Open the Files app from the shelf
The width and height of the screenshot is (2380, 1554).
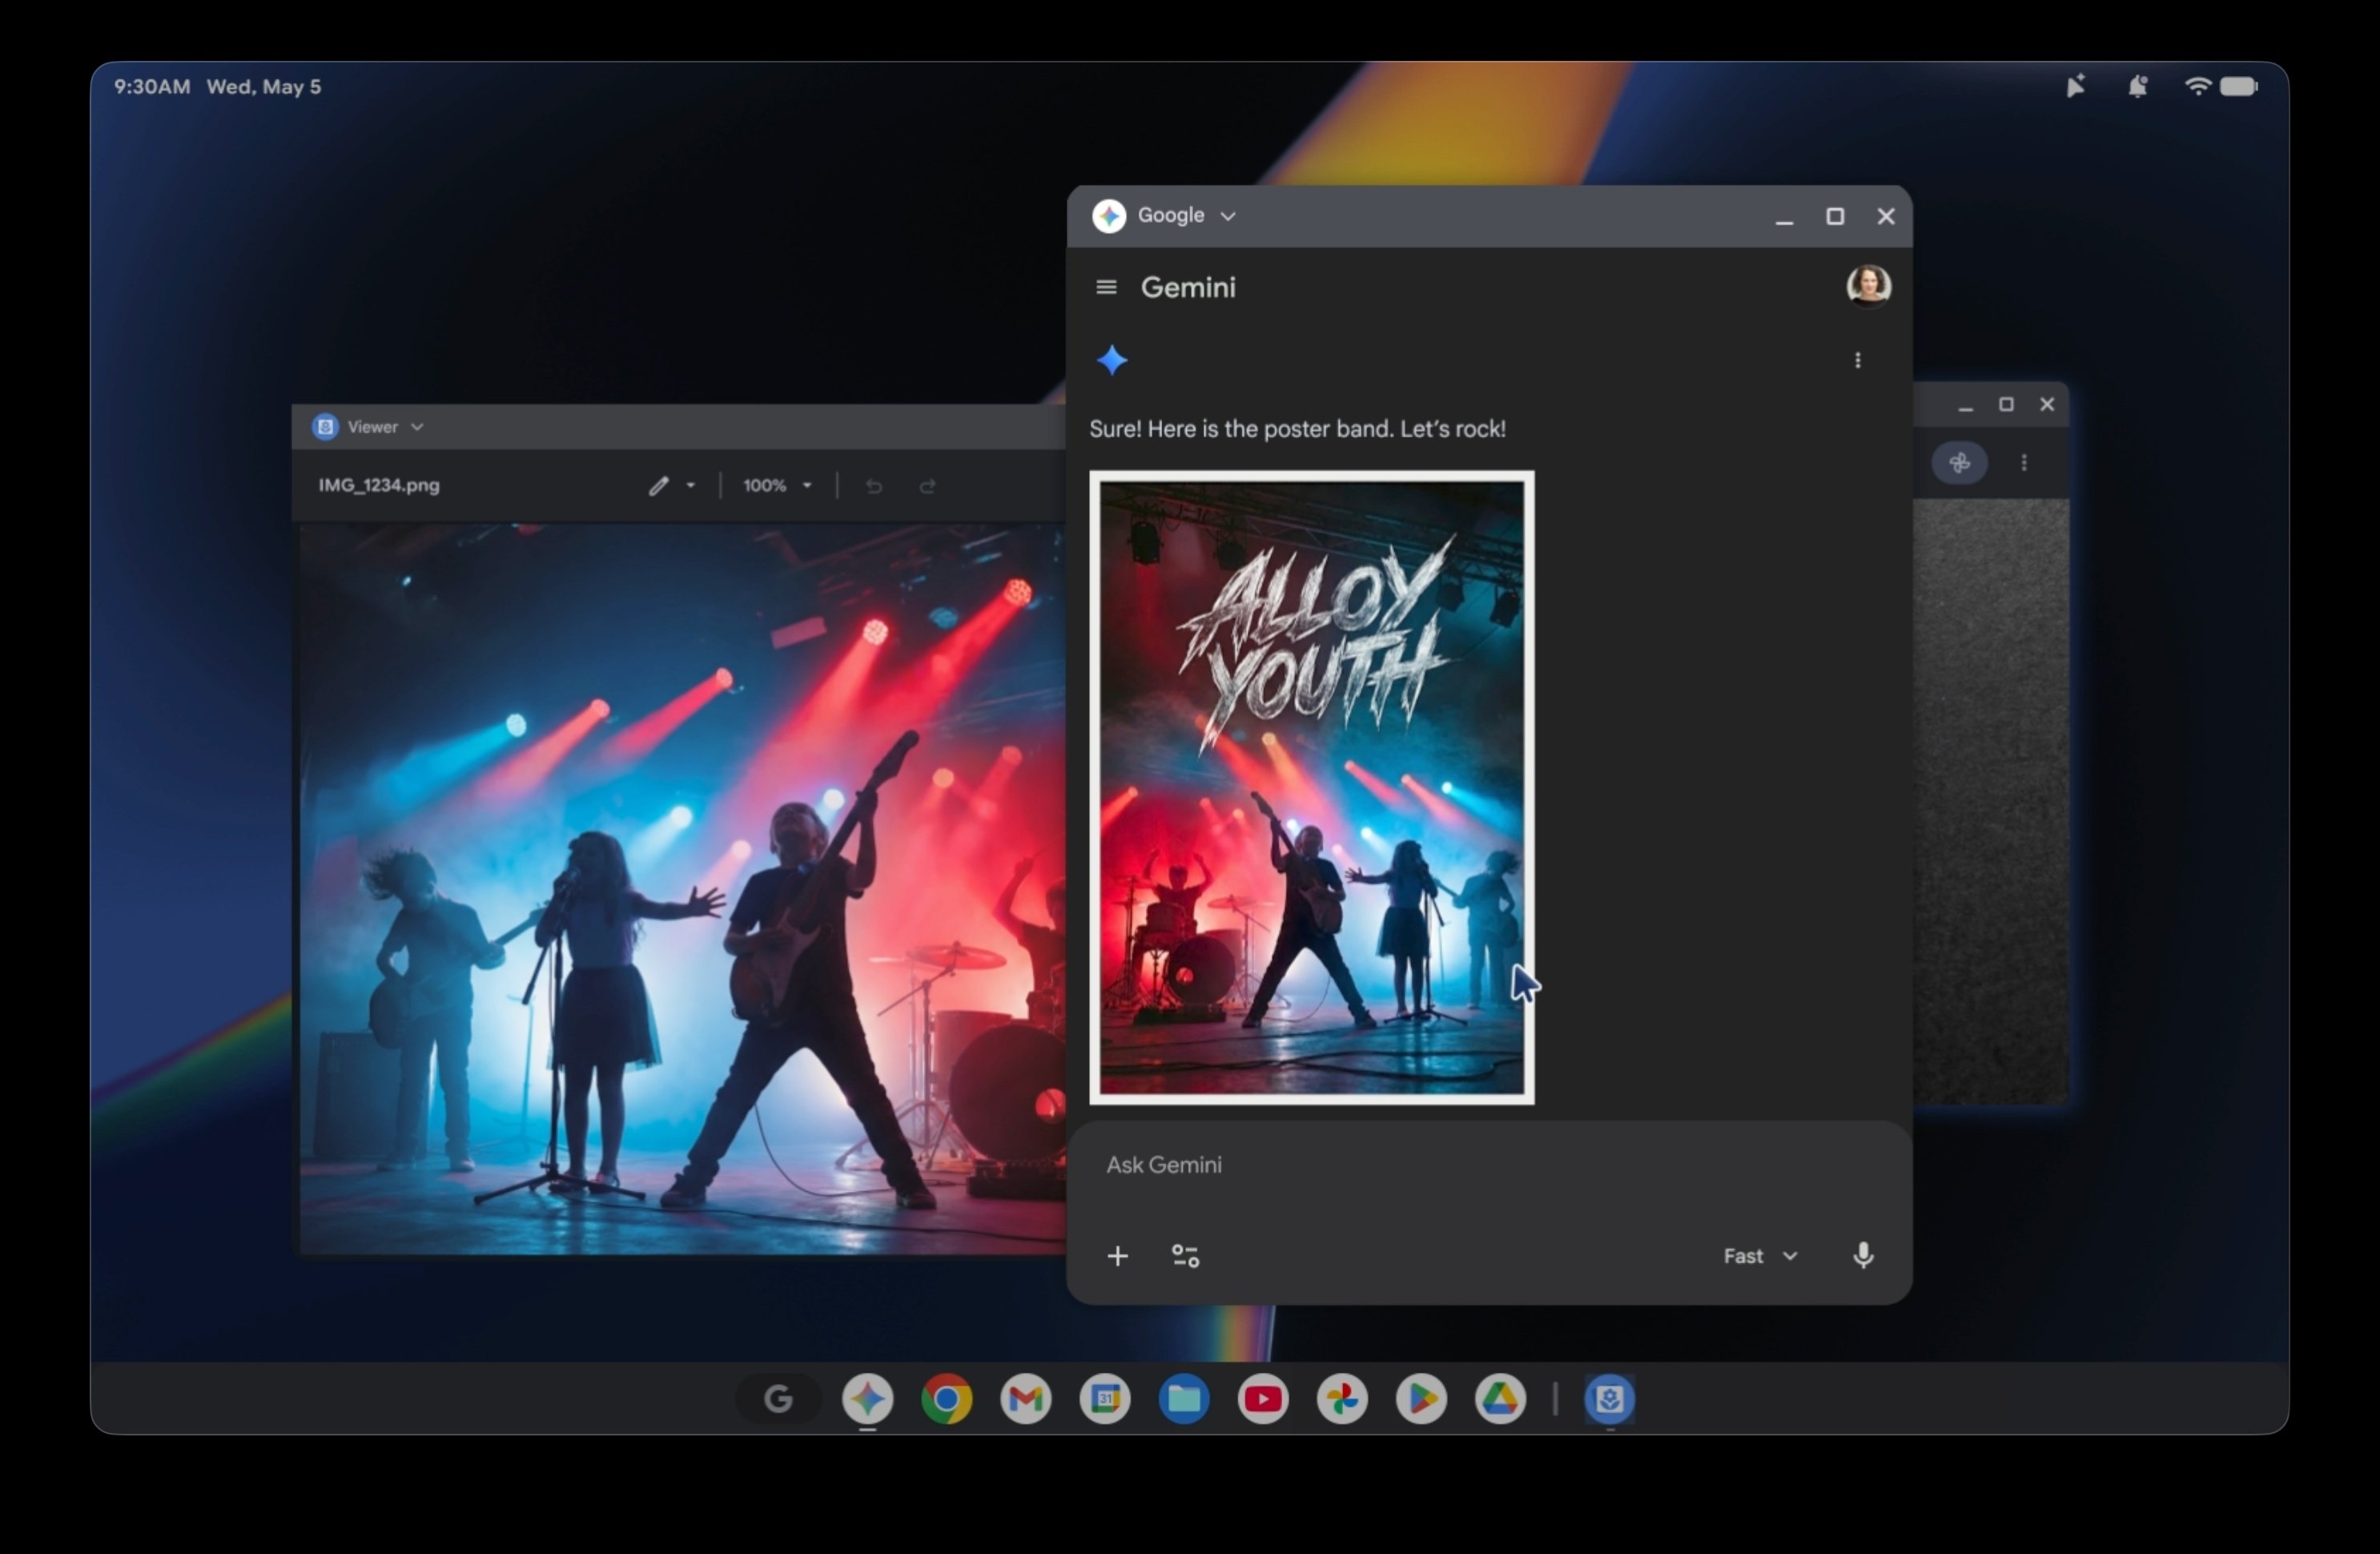(x=1184, y=1399)
